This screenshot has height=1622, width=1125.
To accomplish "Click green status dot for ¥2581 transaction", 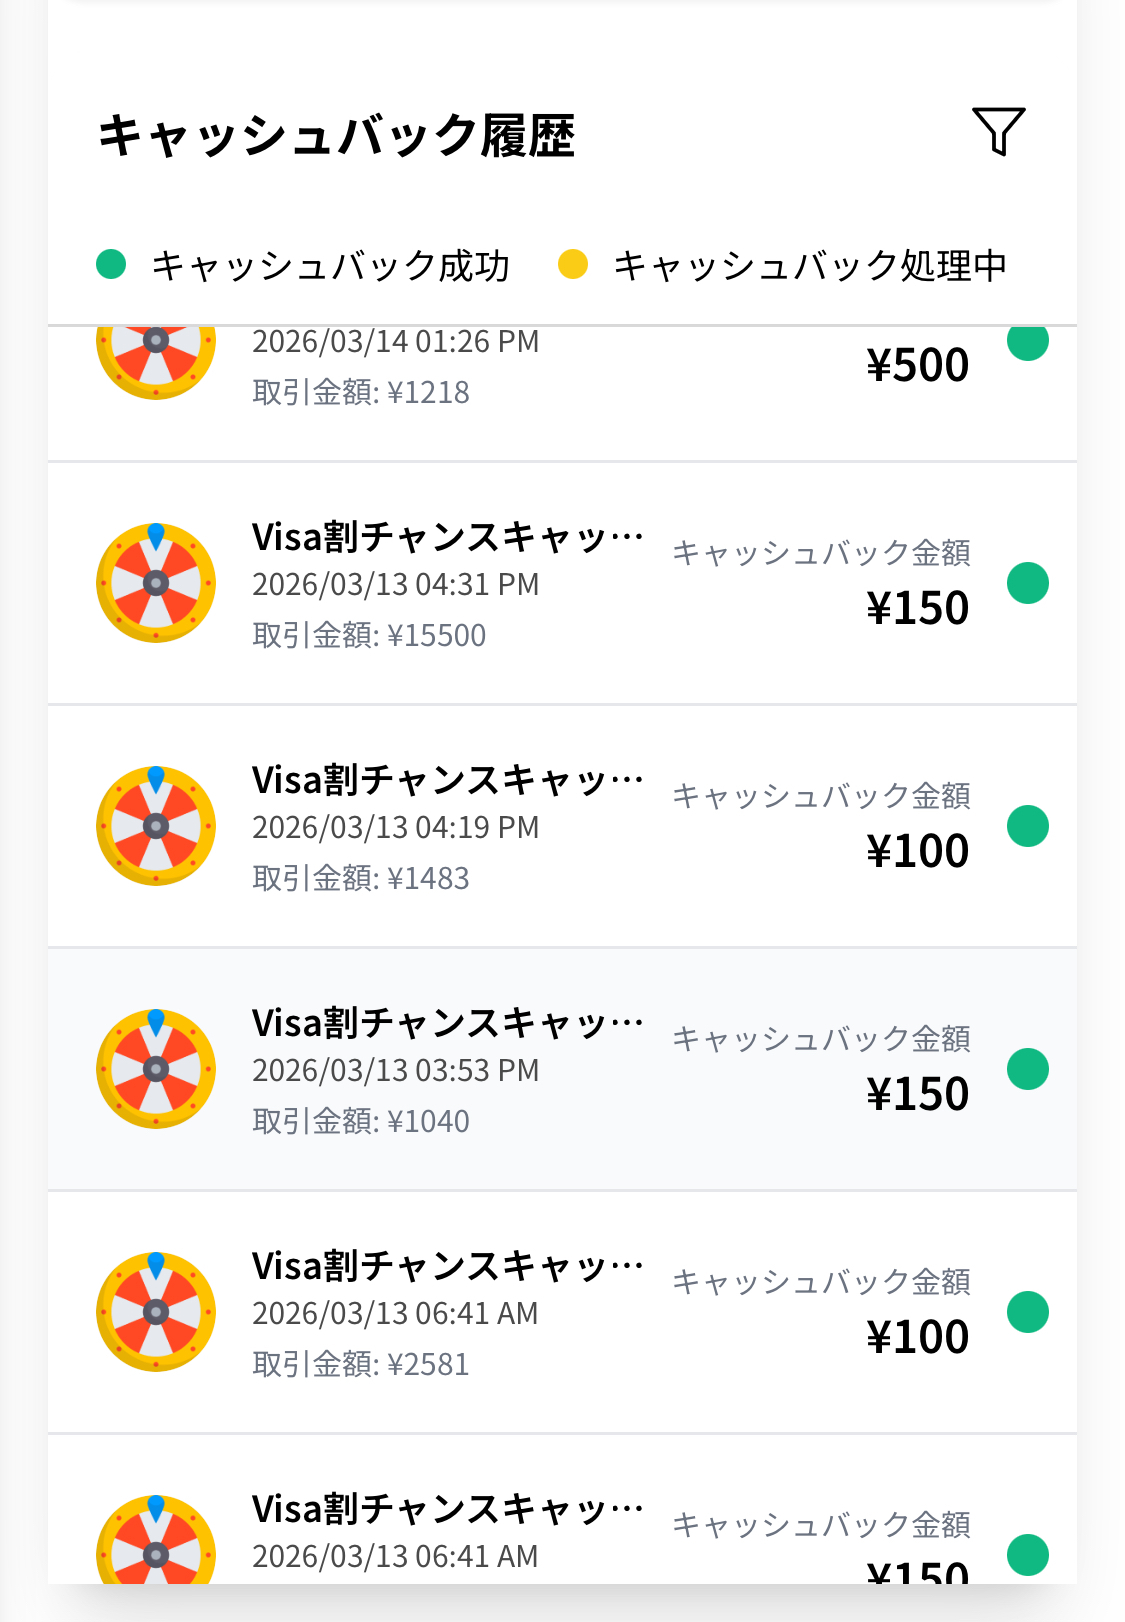I will [1027, 1312].
